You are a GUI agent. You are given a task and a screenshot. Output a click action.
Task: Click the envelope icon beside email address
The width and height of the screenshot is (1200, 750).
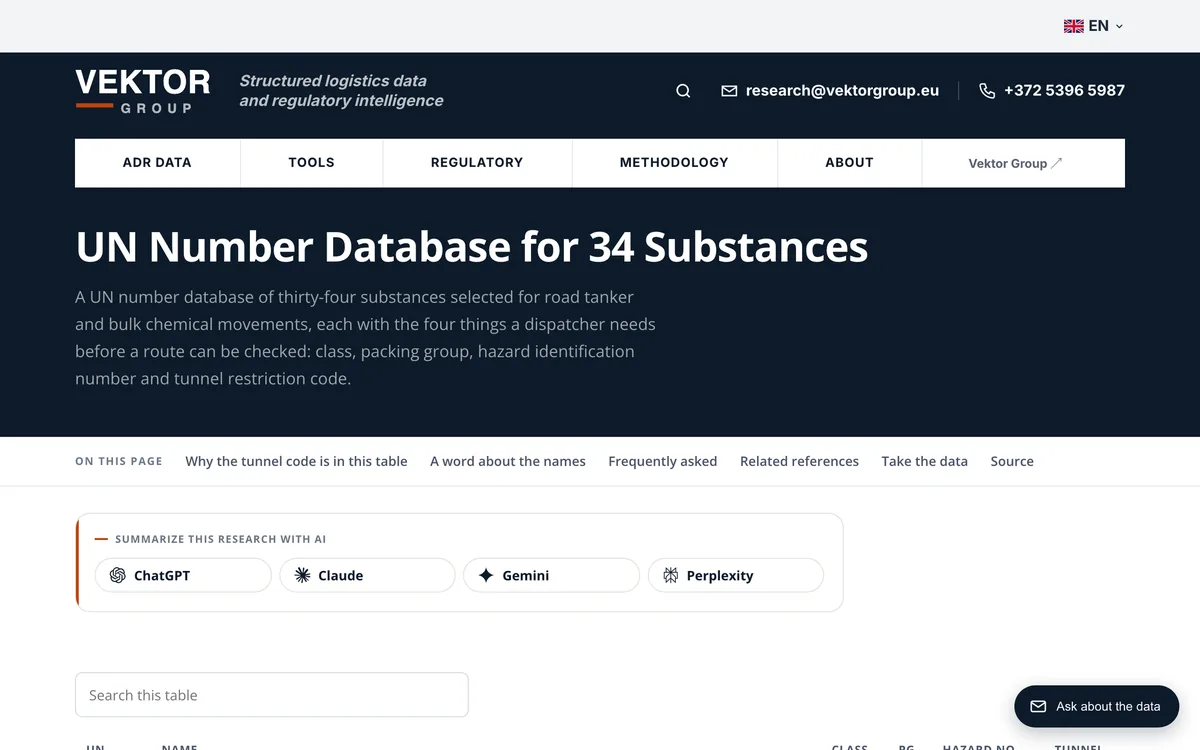tap(729, 91)
